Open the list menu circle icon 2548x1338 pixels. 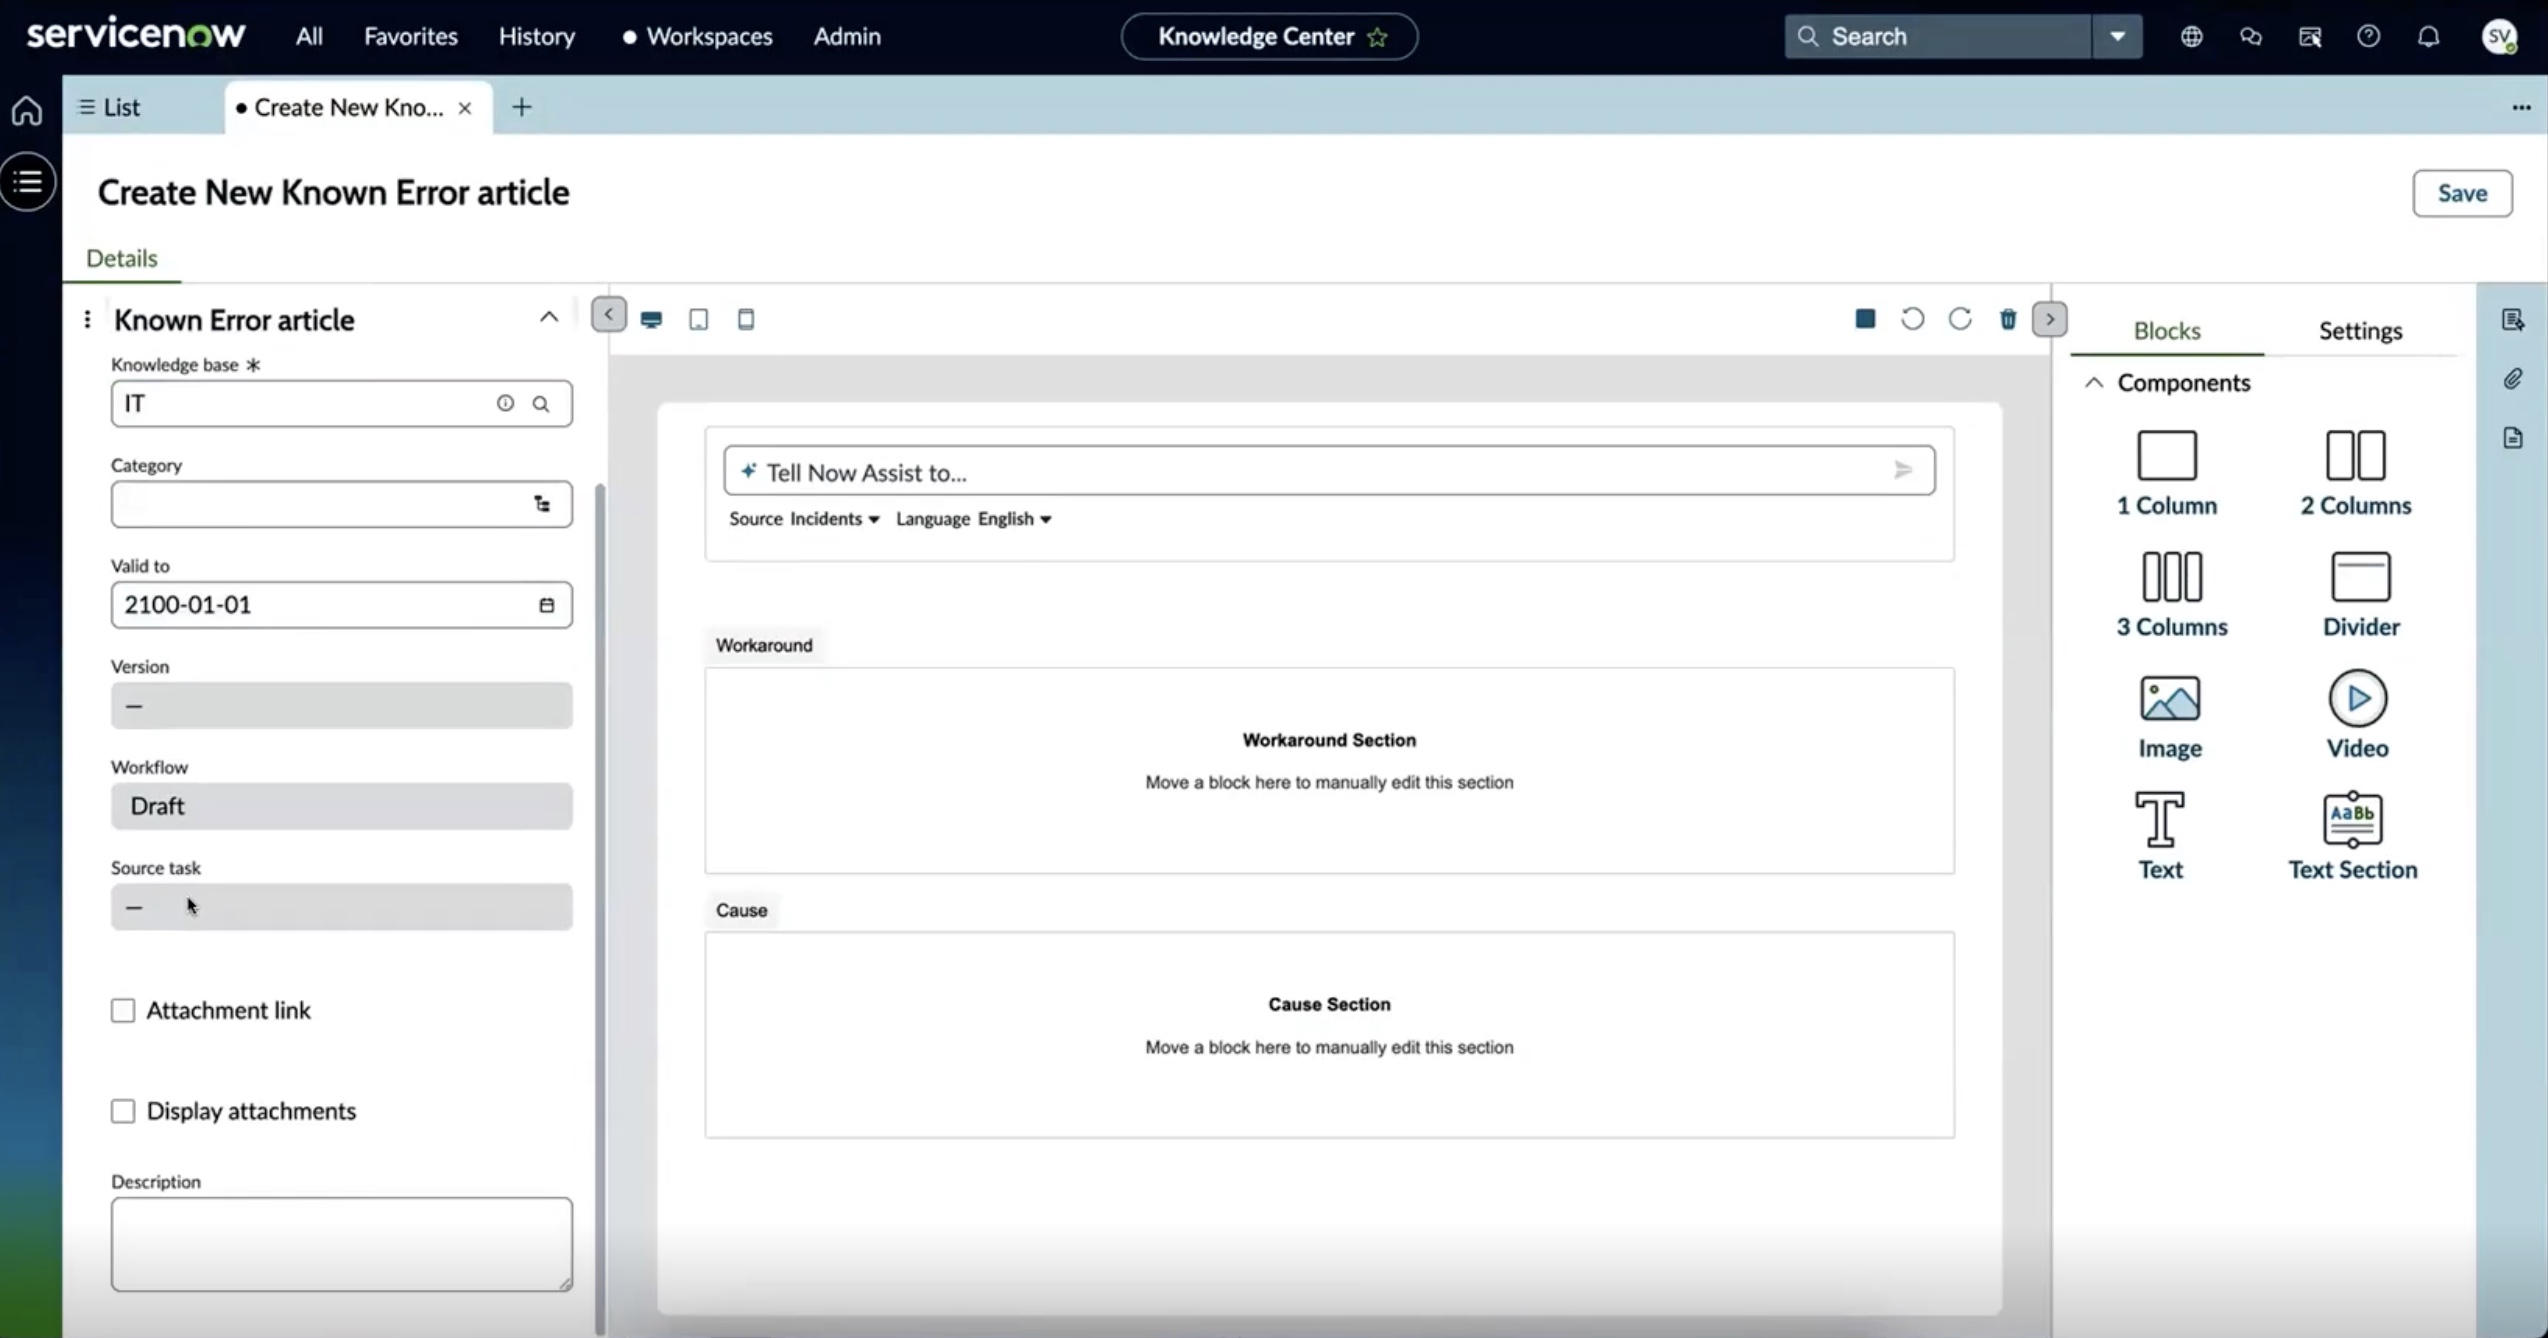[x=28, y=182]
